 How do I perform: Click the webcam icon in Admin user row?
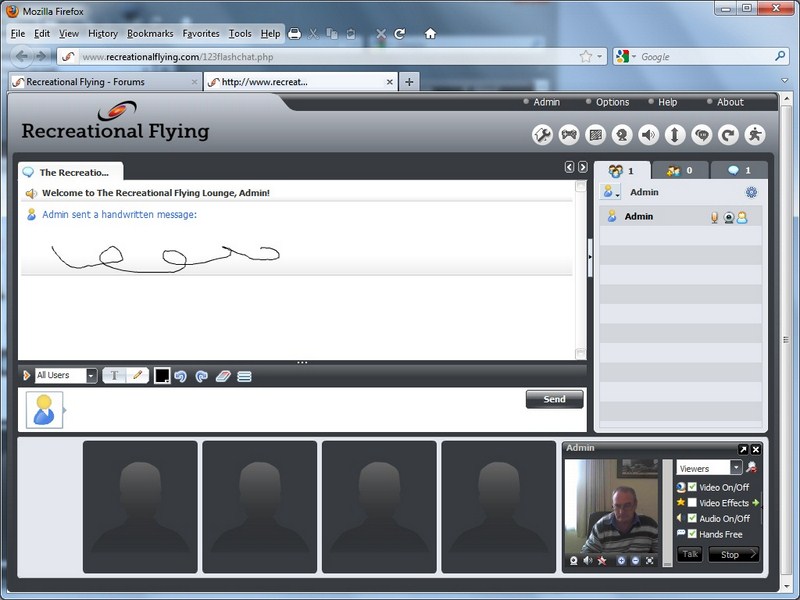[x=729, y=217]
